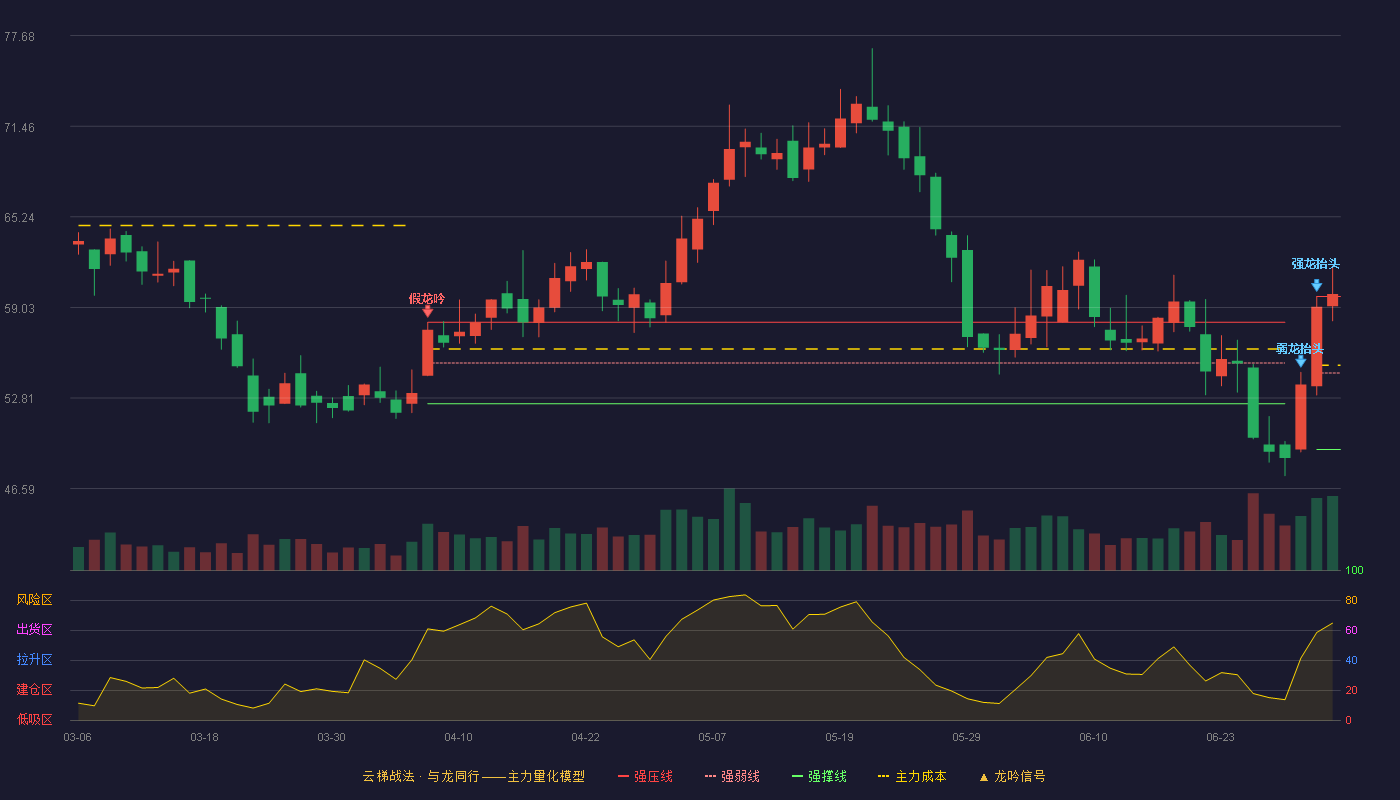Click the 59.03 price axis label

coord(19,308)
